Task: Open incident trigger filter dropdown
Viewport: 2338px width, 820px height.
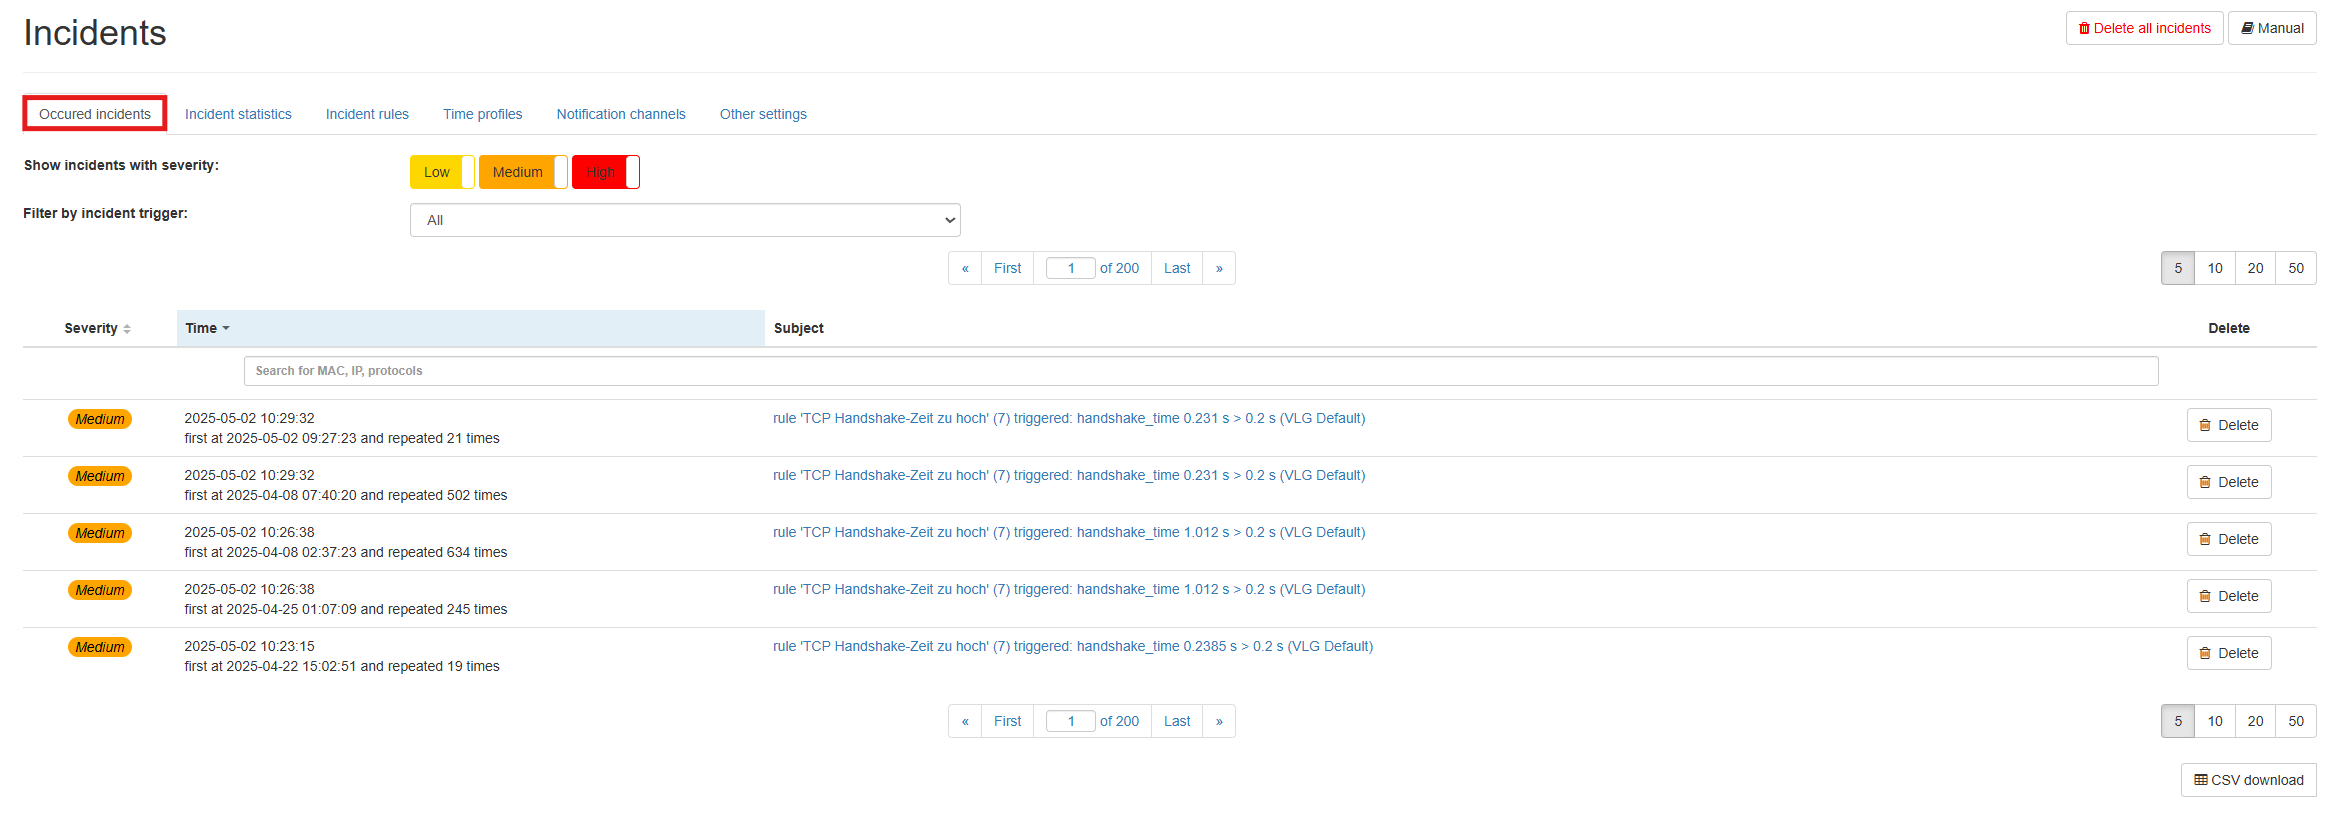Action: (685, 220)
